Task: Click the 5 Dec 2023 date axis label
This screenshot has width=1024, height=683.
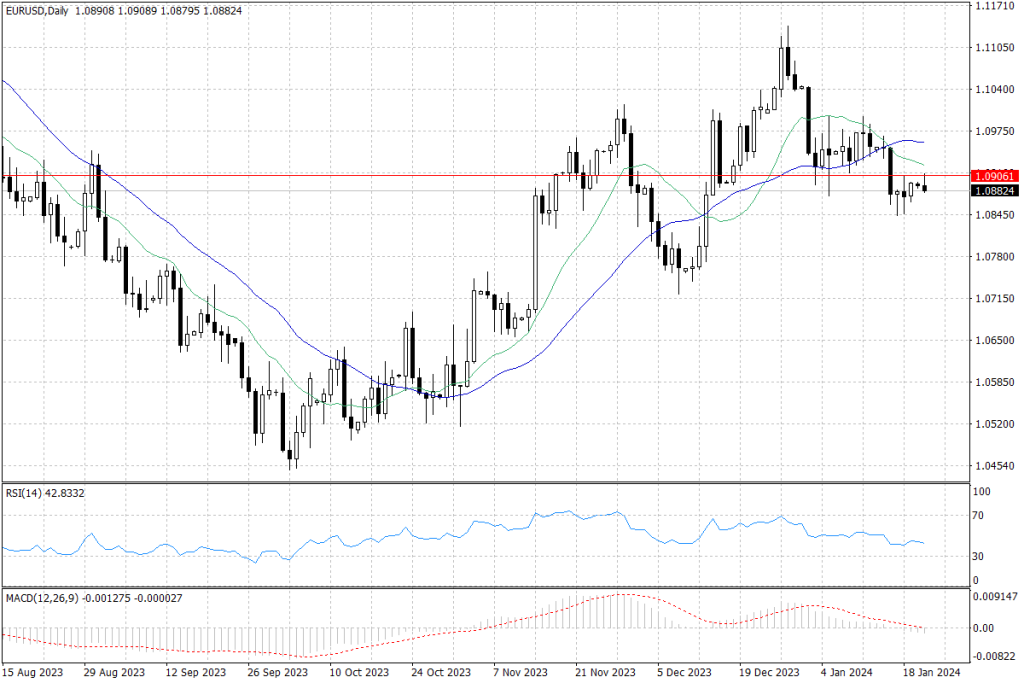Action: [x=682, y=674]
